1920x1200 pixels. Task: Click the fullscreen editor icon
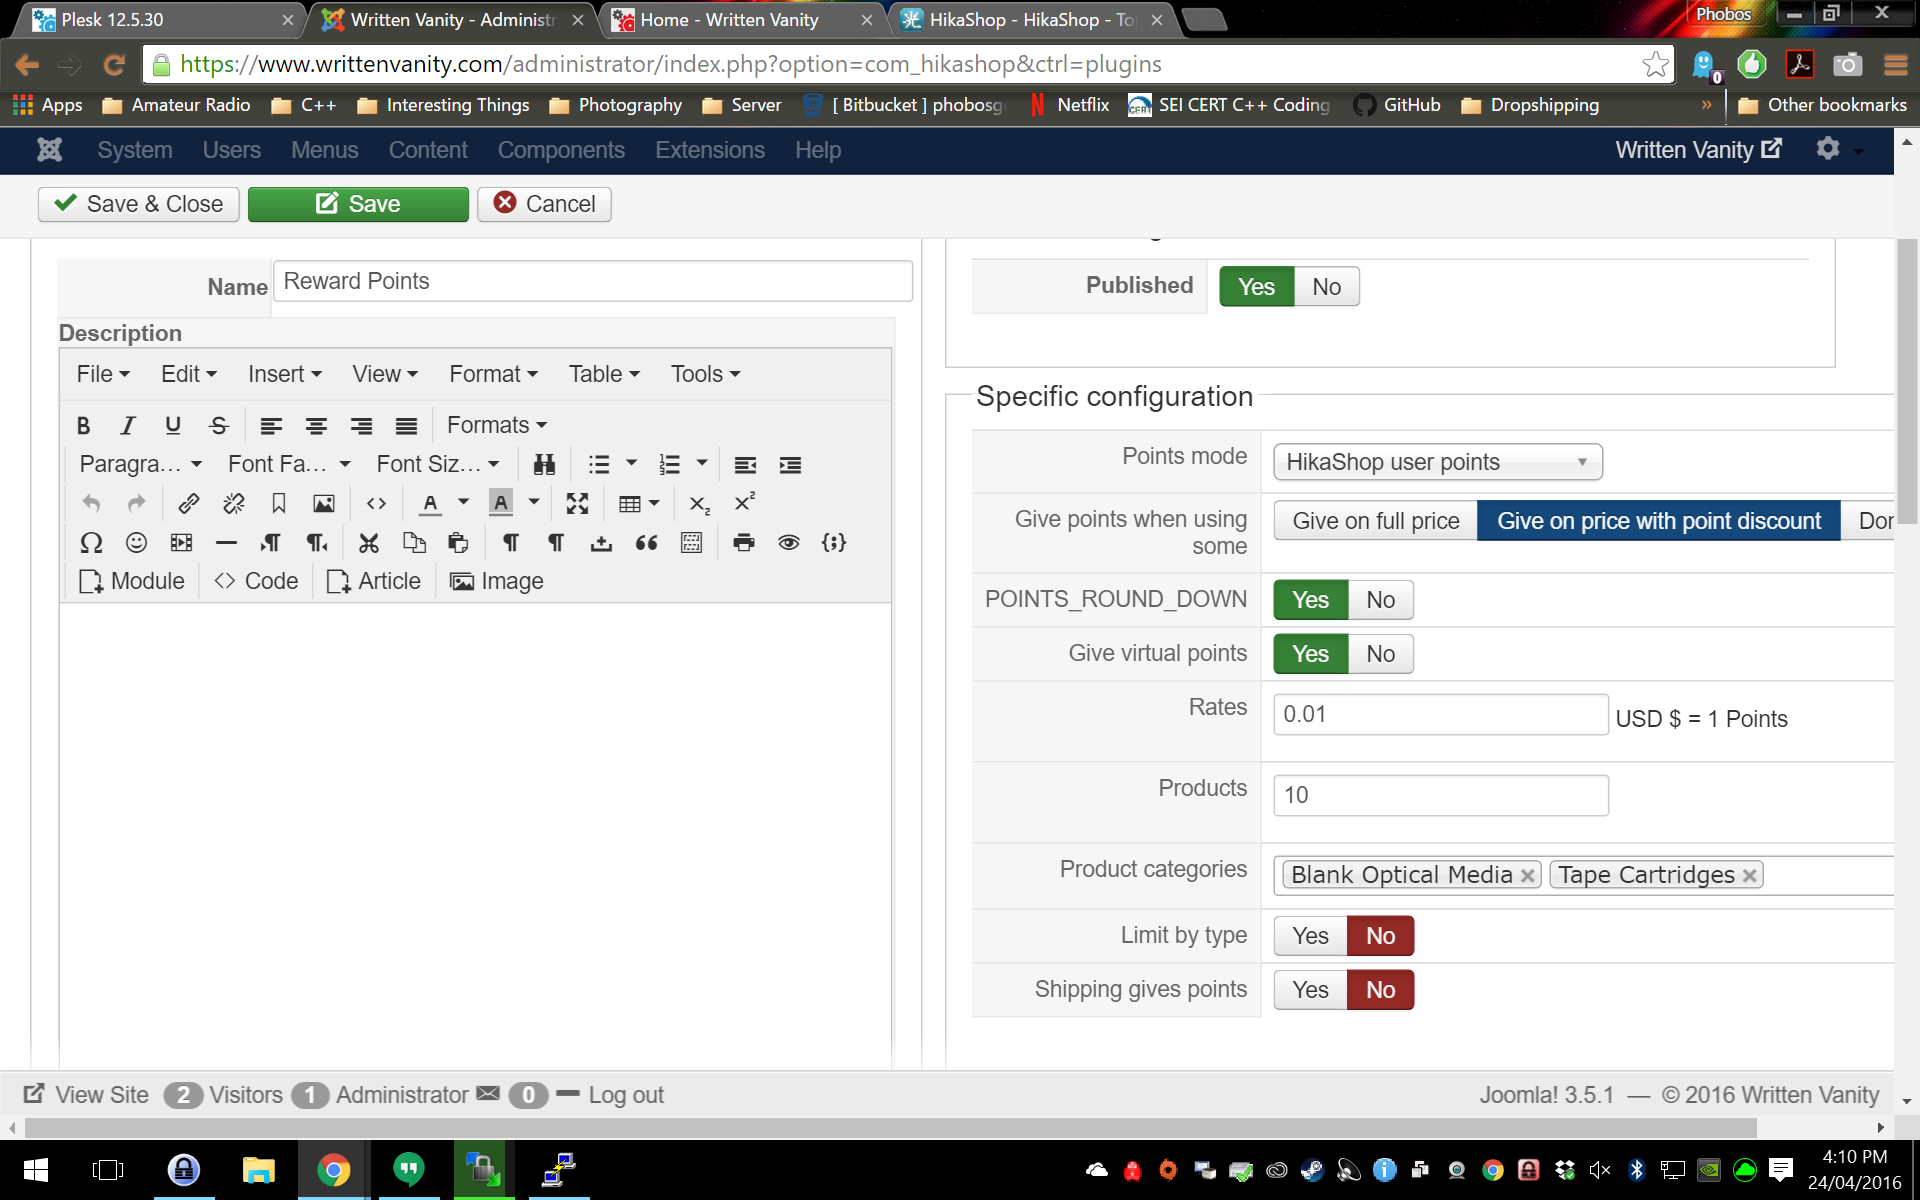(x=577, y=503)
